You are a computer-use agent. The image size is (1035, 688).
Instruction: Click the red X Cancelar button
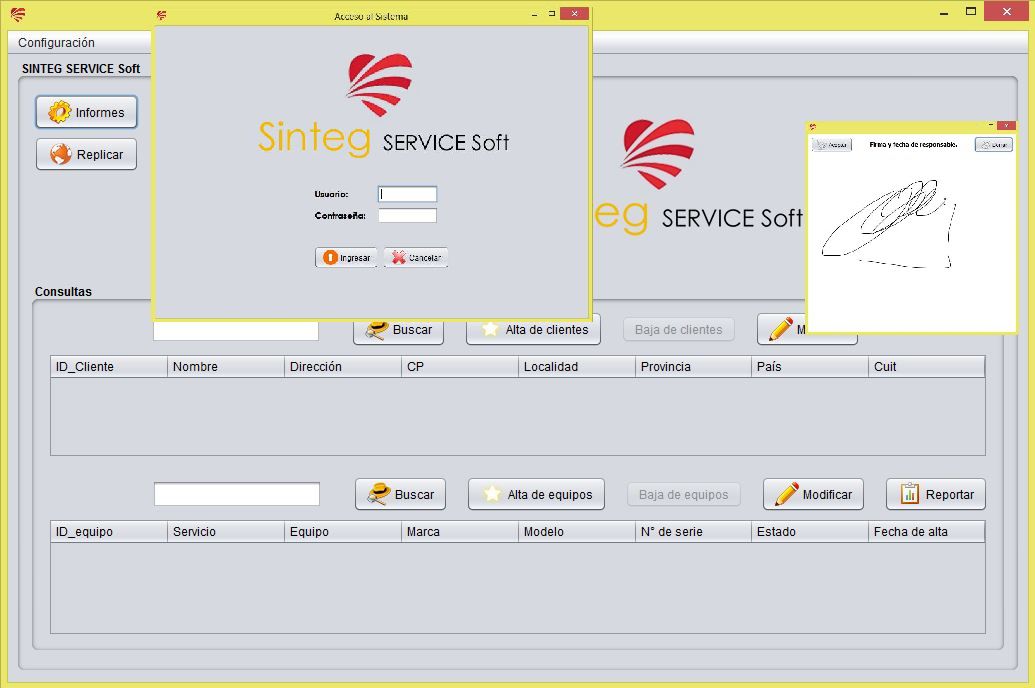[416, 257]
